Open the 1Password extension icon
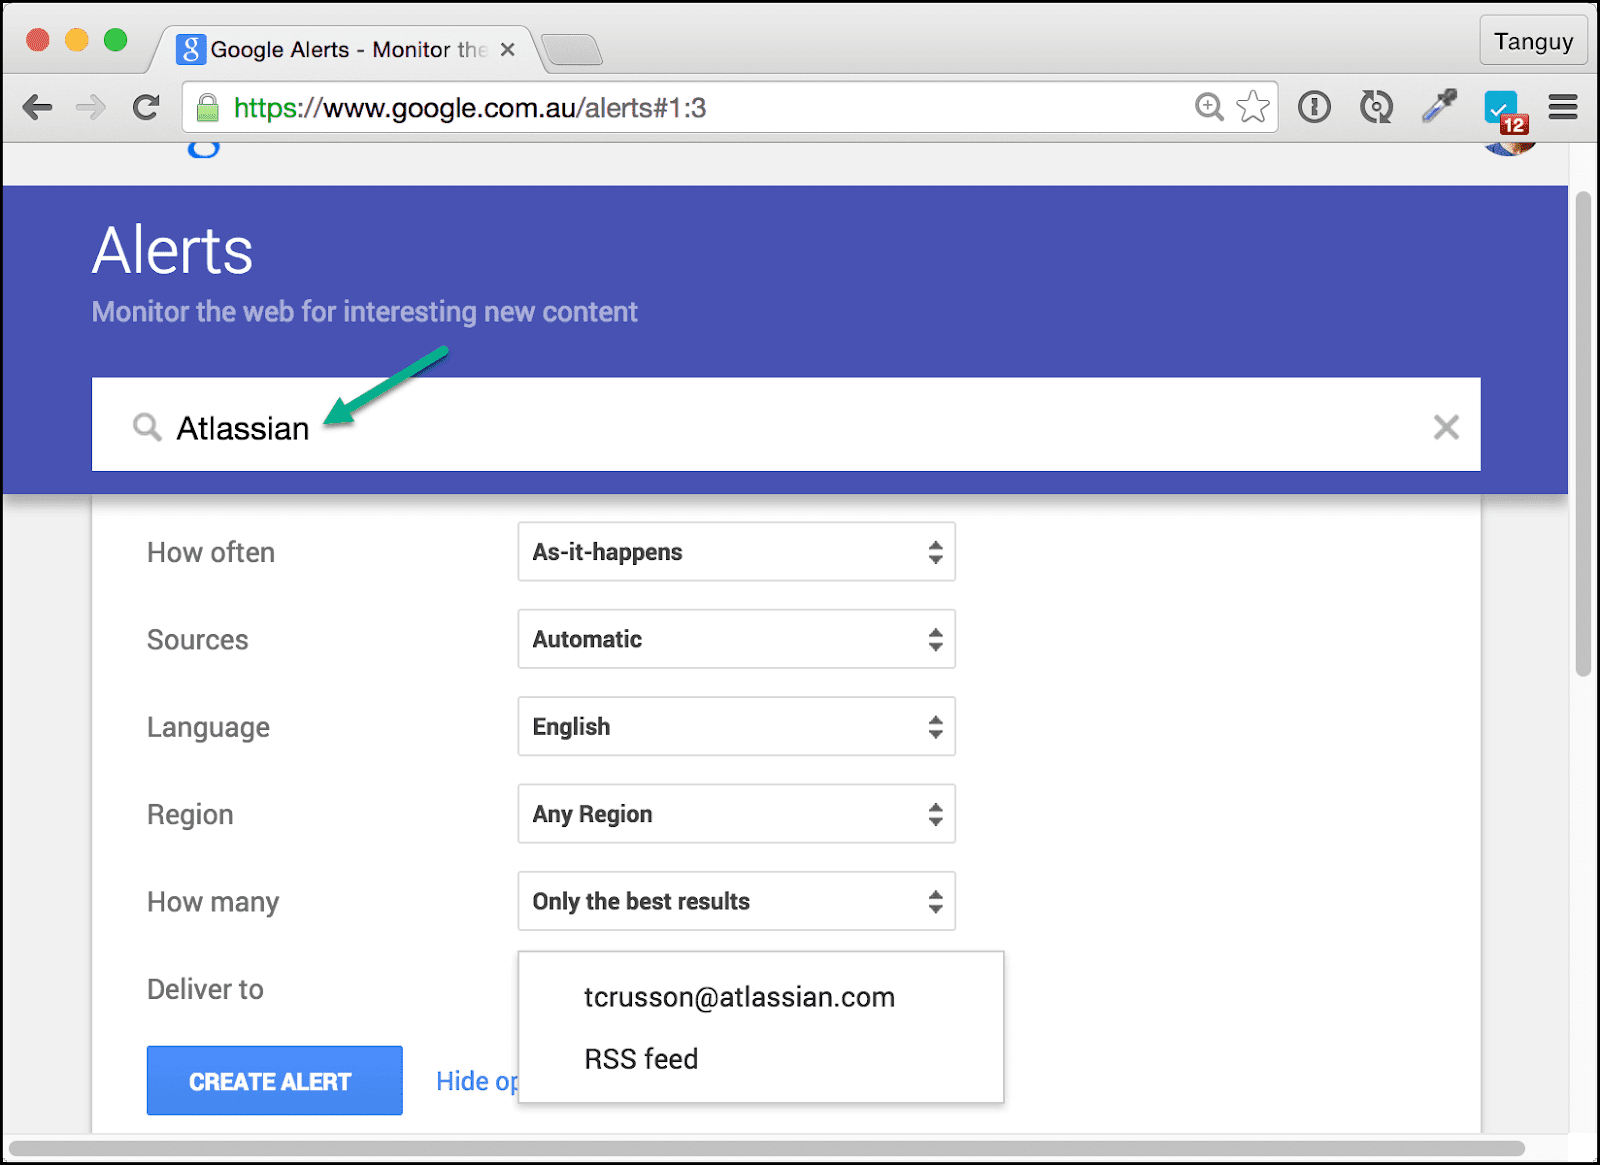Screen dimensions: 1600x1165 pos(1314,107)
